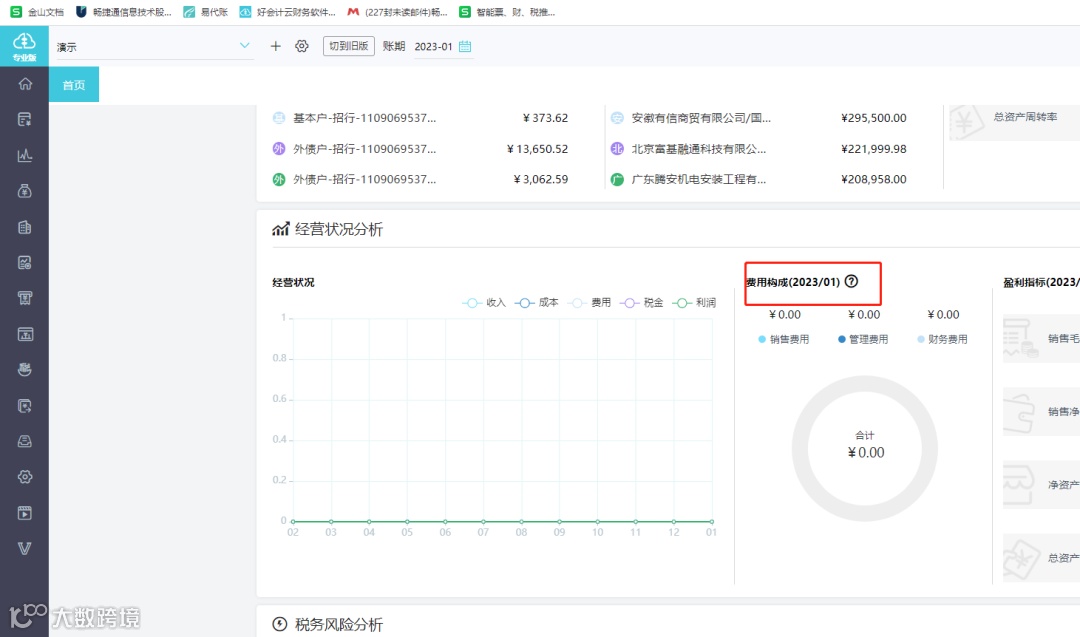Viewport: 1080px width, 637px height.
Task: Open the invoice stamp icon in the sidebar
Action: pyautogui.click(x=25, y=298)
